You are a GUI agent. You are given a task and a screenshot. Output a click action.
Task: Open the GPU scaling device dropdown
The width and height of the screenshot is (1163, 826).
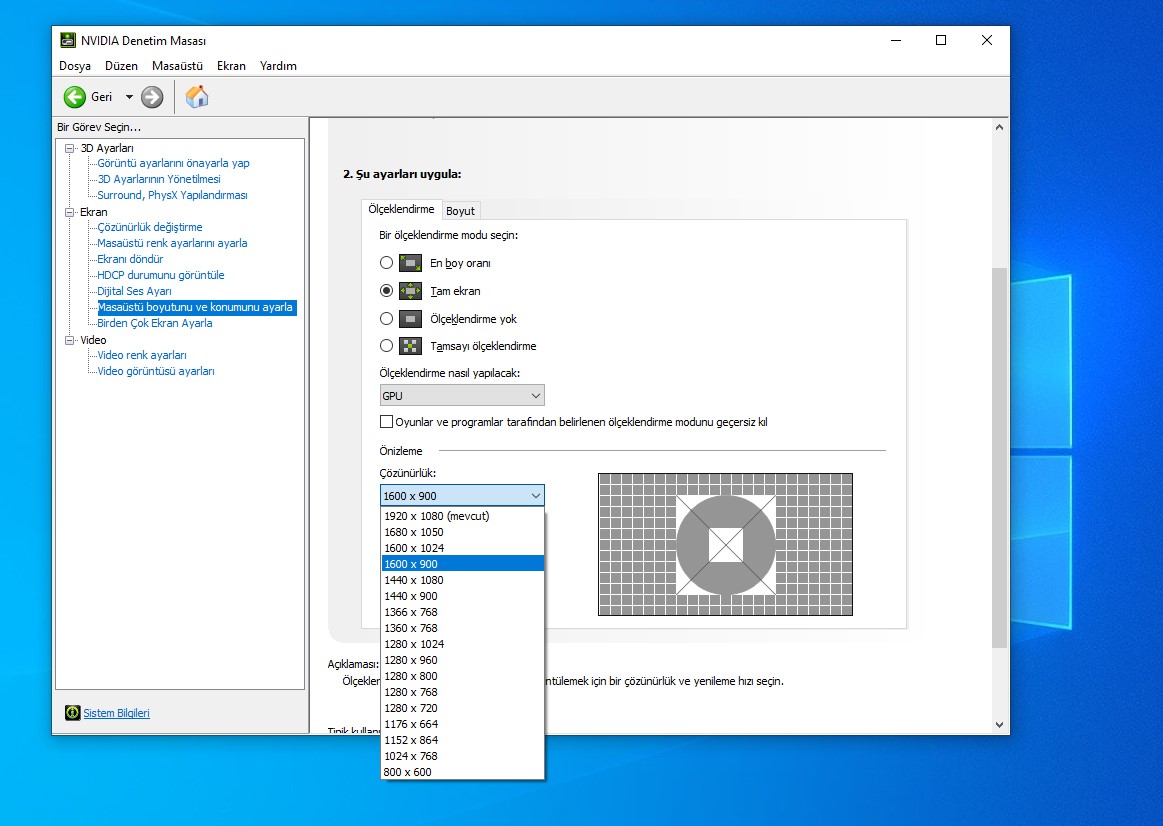click(462, 395)
